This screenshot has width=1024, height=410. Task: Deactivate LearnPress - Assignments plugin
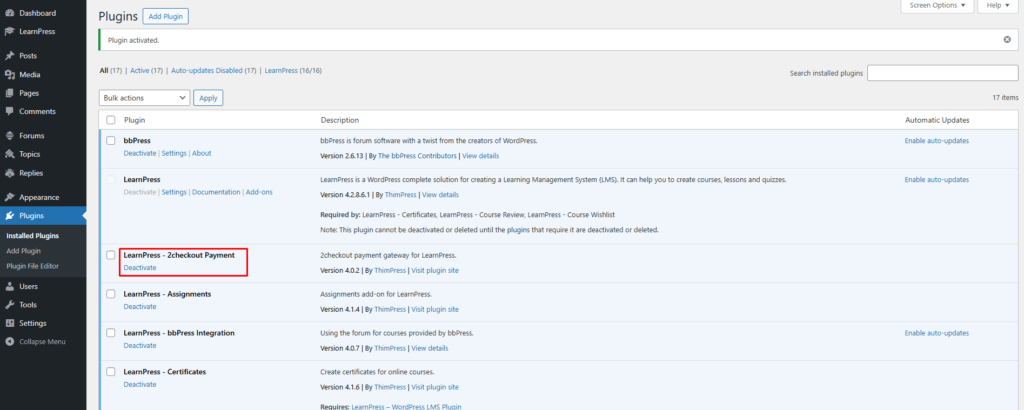140,306
